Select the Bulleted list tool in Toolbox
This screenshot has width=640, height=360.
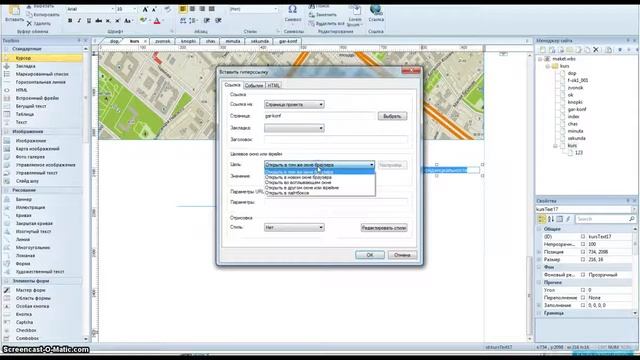43,74
